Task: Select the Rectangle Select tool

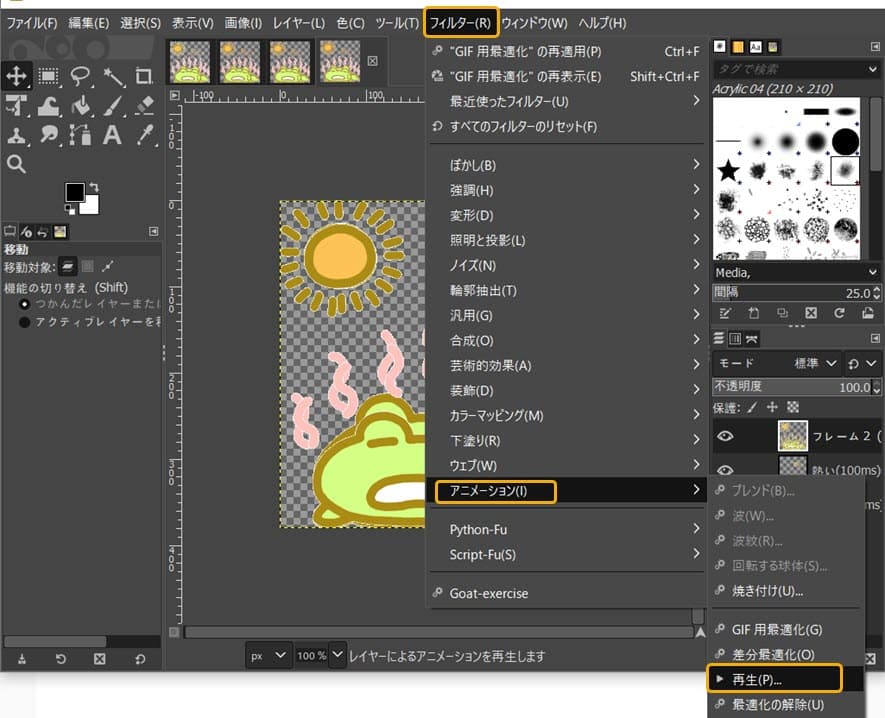Action: pyautogui.click(x=49, y=75)
